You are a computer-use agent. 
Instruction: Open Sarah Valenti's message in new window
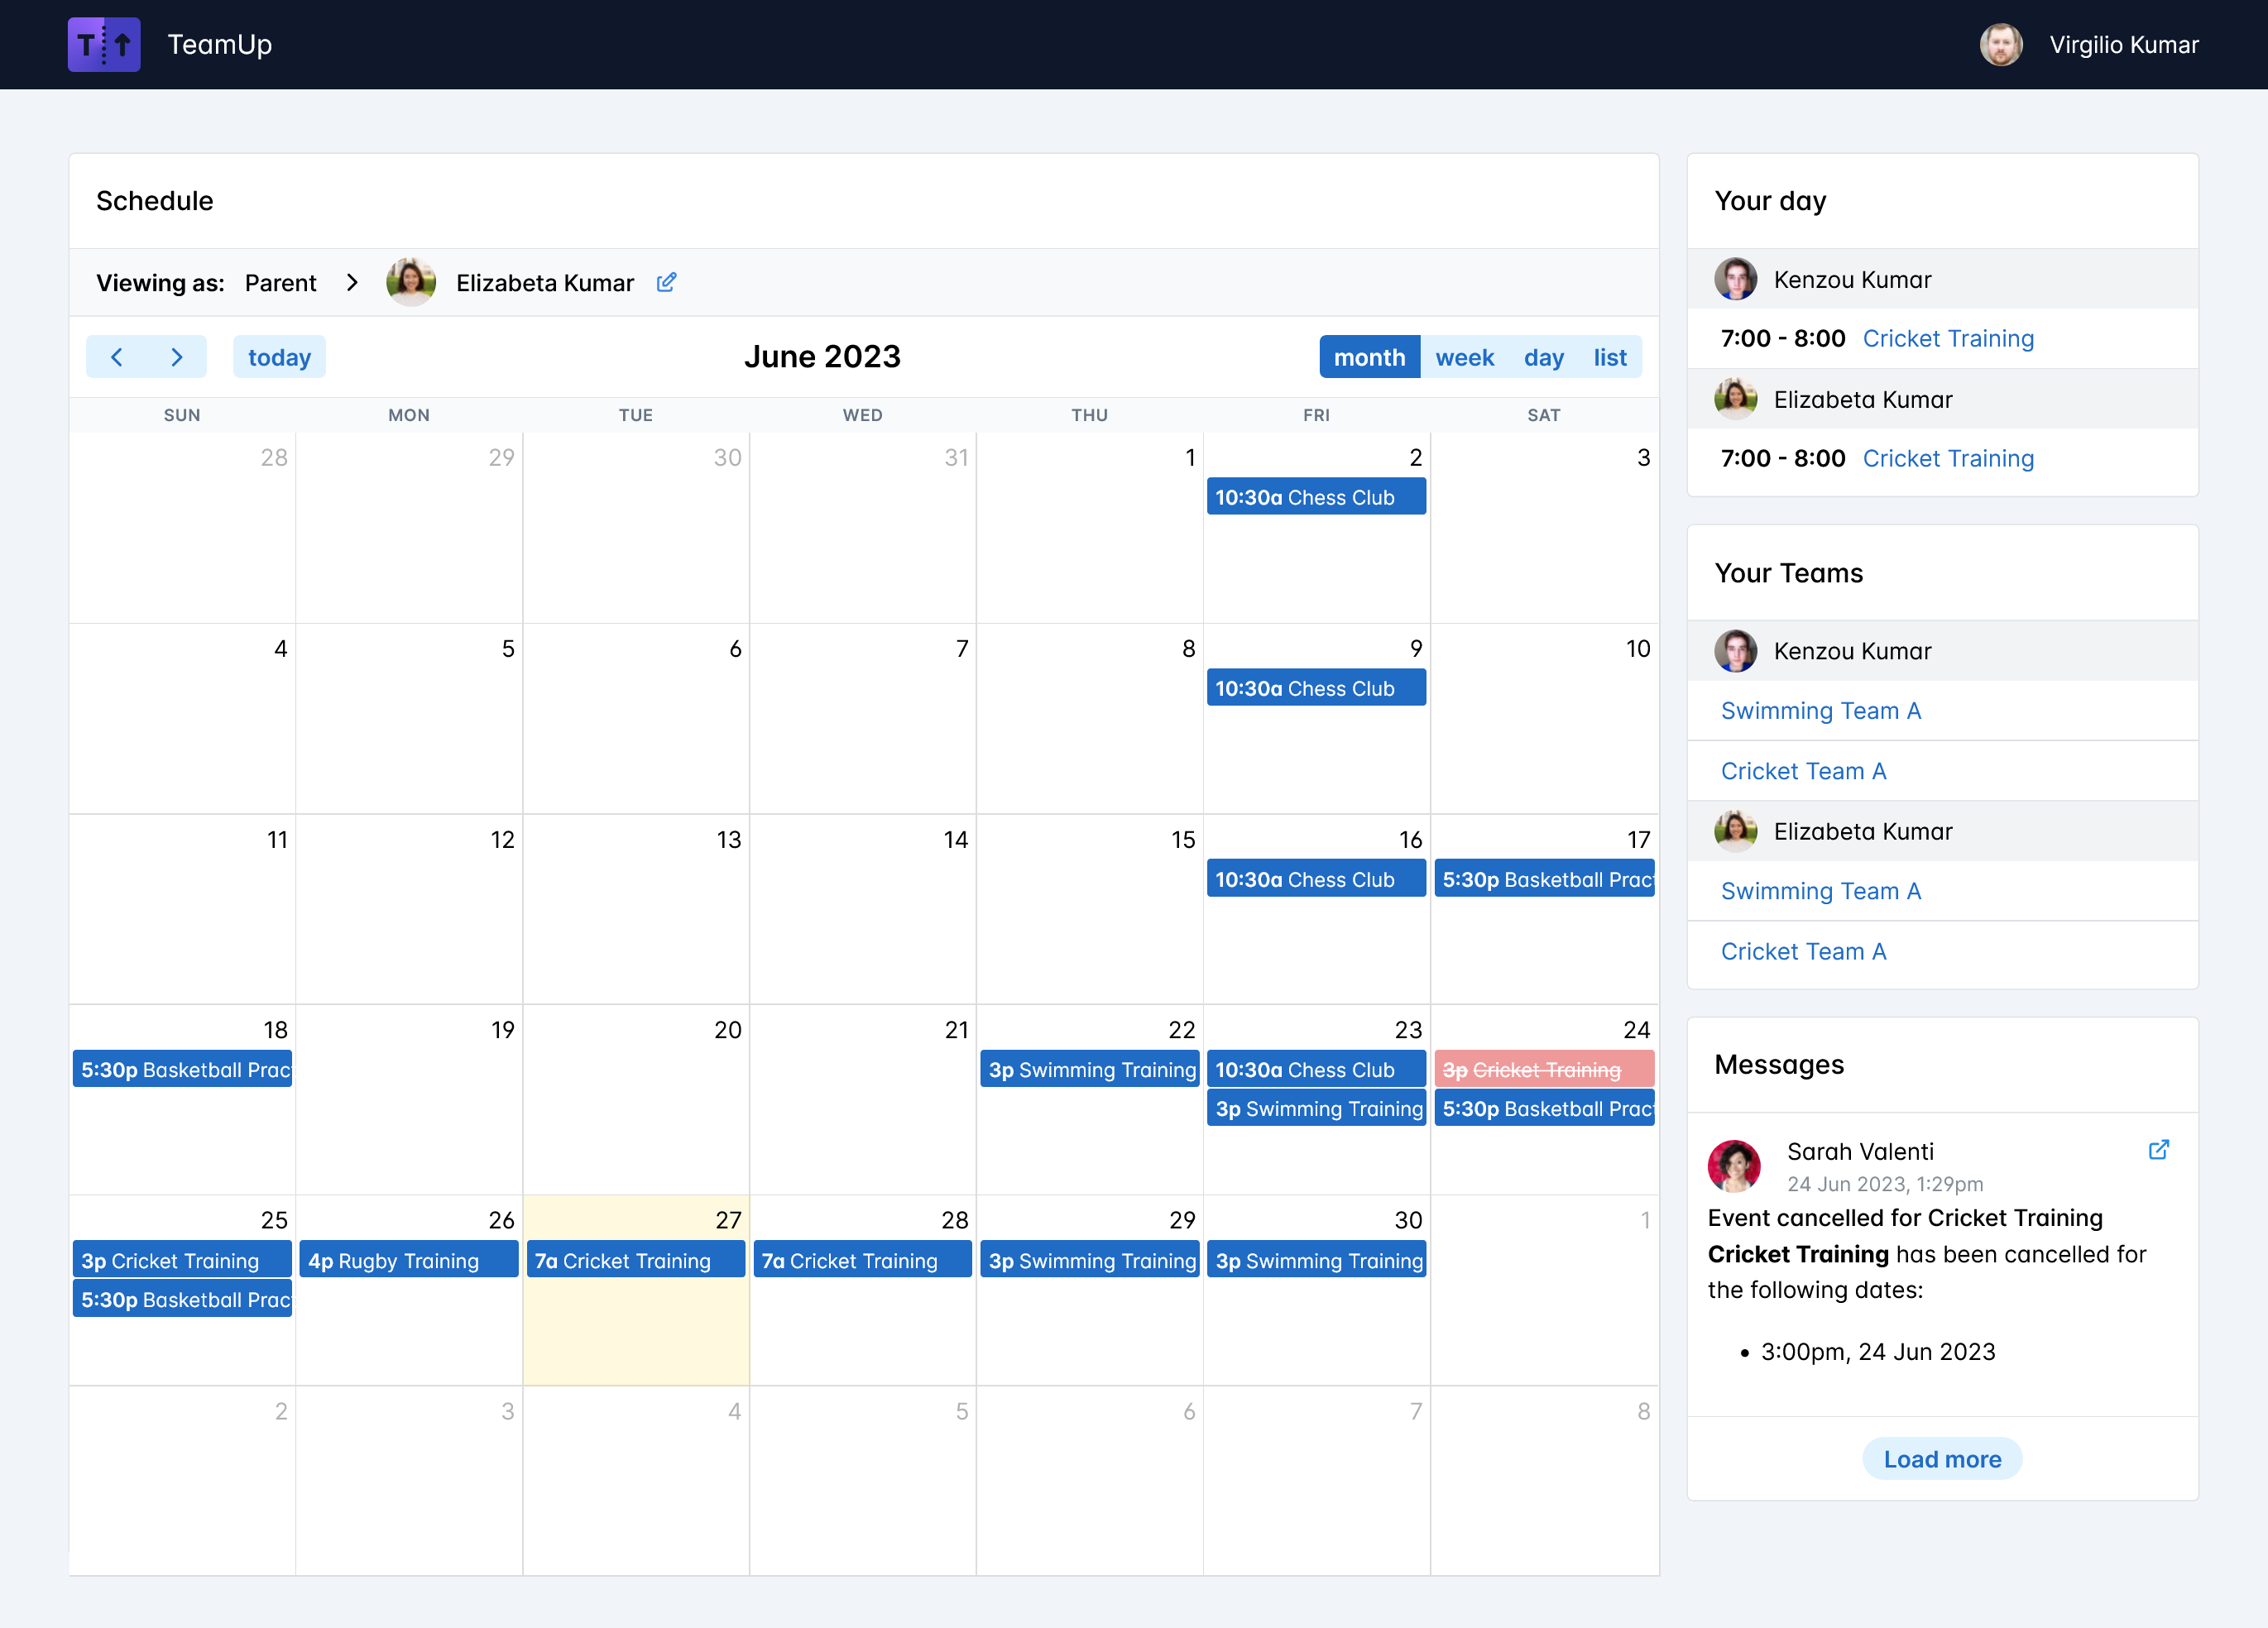(x=2158, y=1150)
